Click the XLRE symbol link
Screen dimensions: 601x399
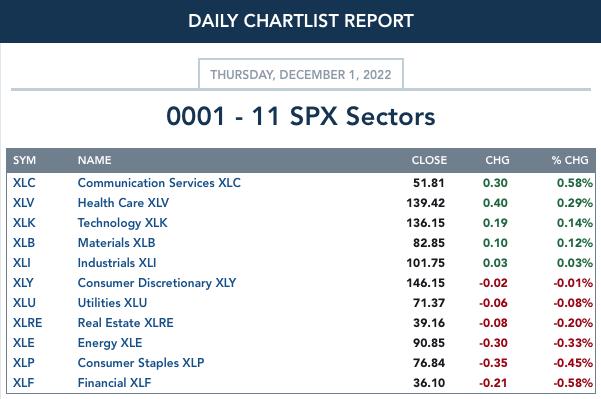28,323
